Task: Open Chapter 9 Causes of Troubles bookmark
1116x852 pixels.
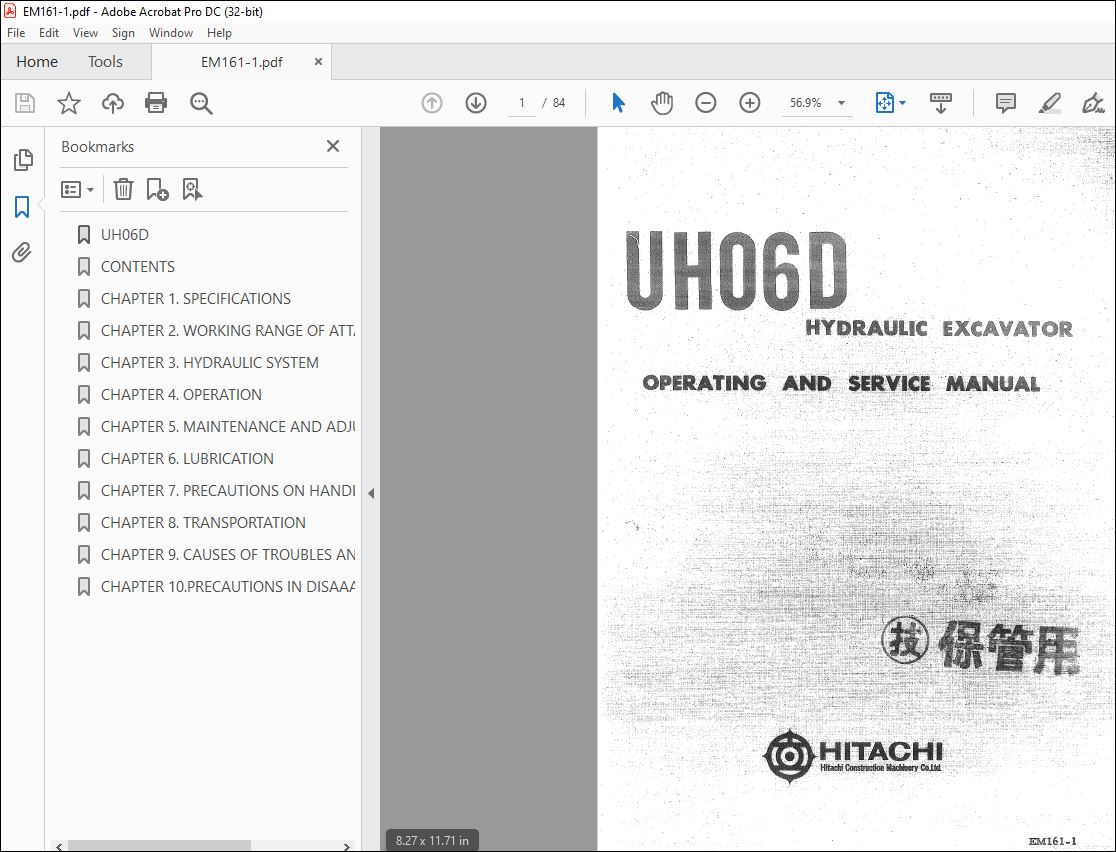Action: coord(228,554)
